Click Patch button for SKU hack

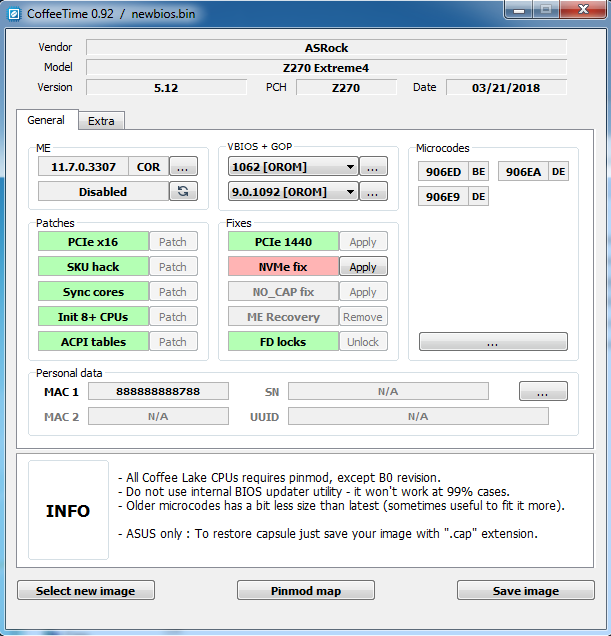(173, 266)
